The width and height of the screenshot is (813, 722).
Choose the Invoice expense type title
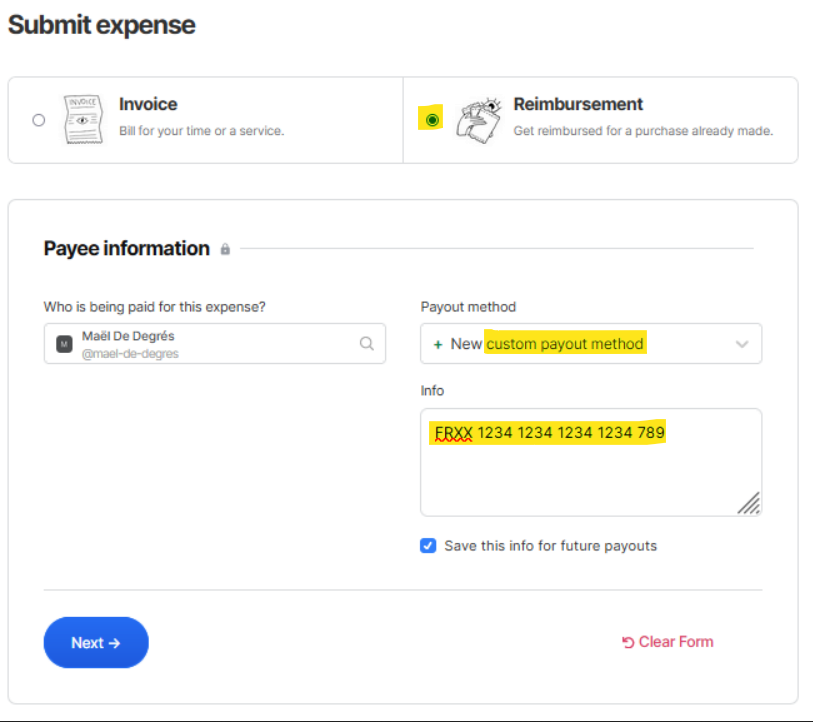click(148, 104)
